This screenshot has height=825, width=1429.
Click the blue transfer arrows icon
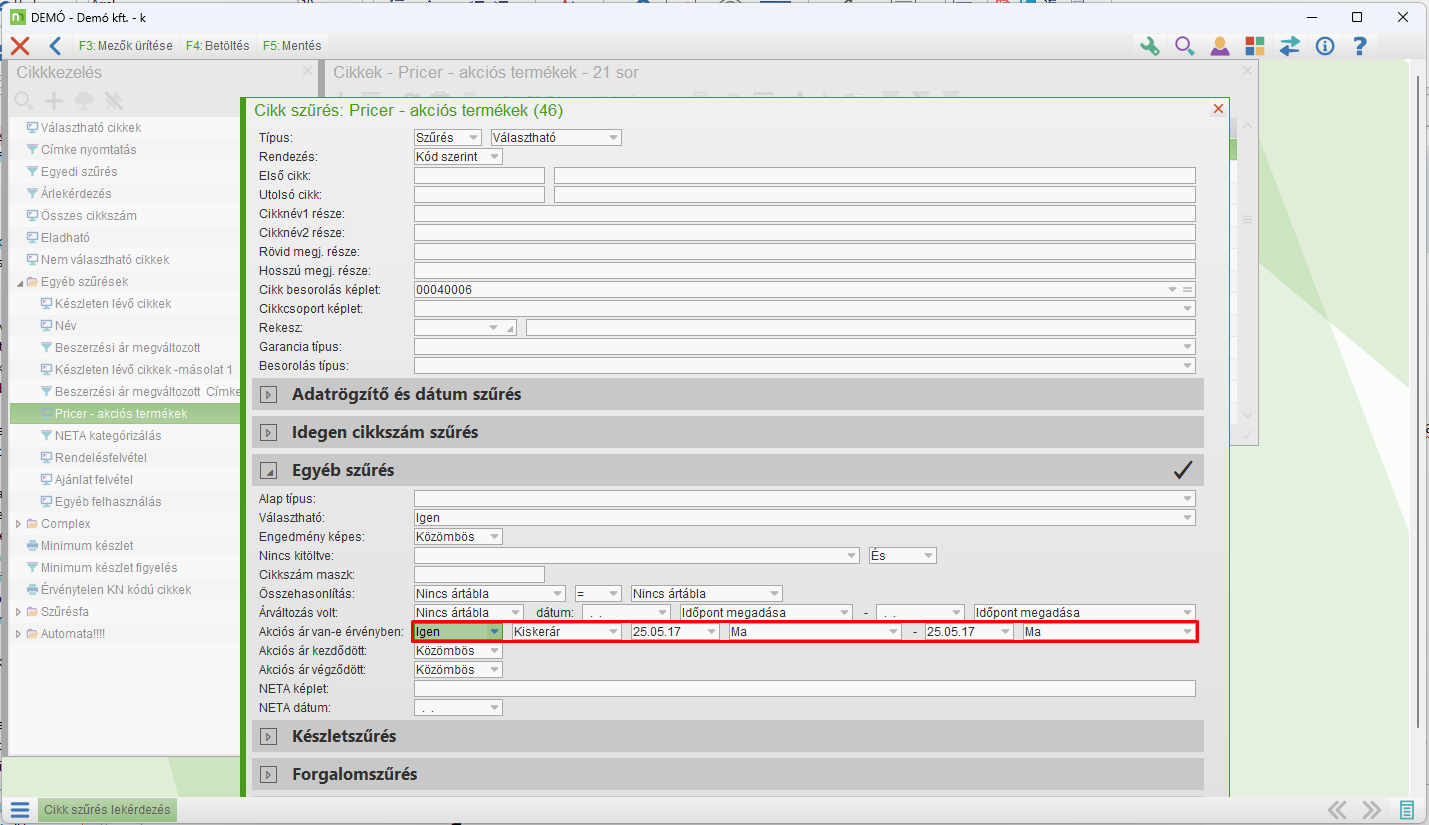point(1289,46)
